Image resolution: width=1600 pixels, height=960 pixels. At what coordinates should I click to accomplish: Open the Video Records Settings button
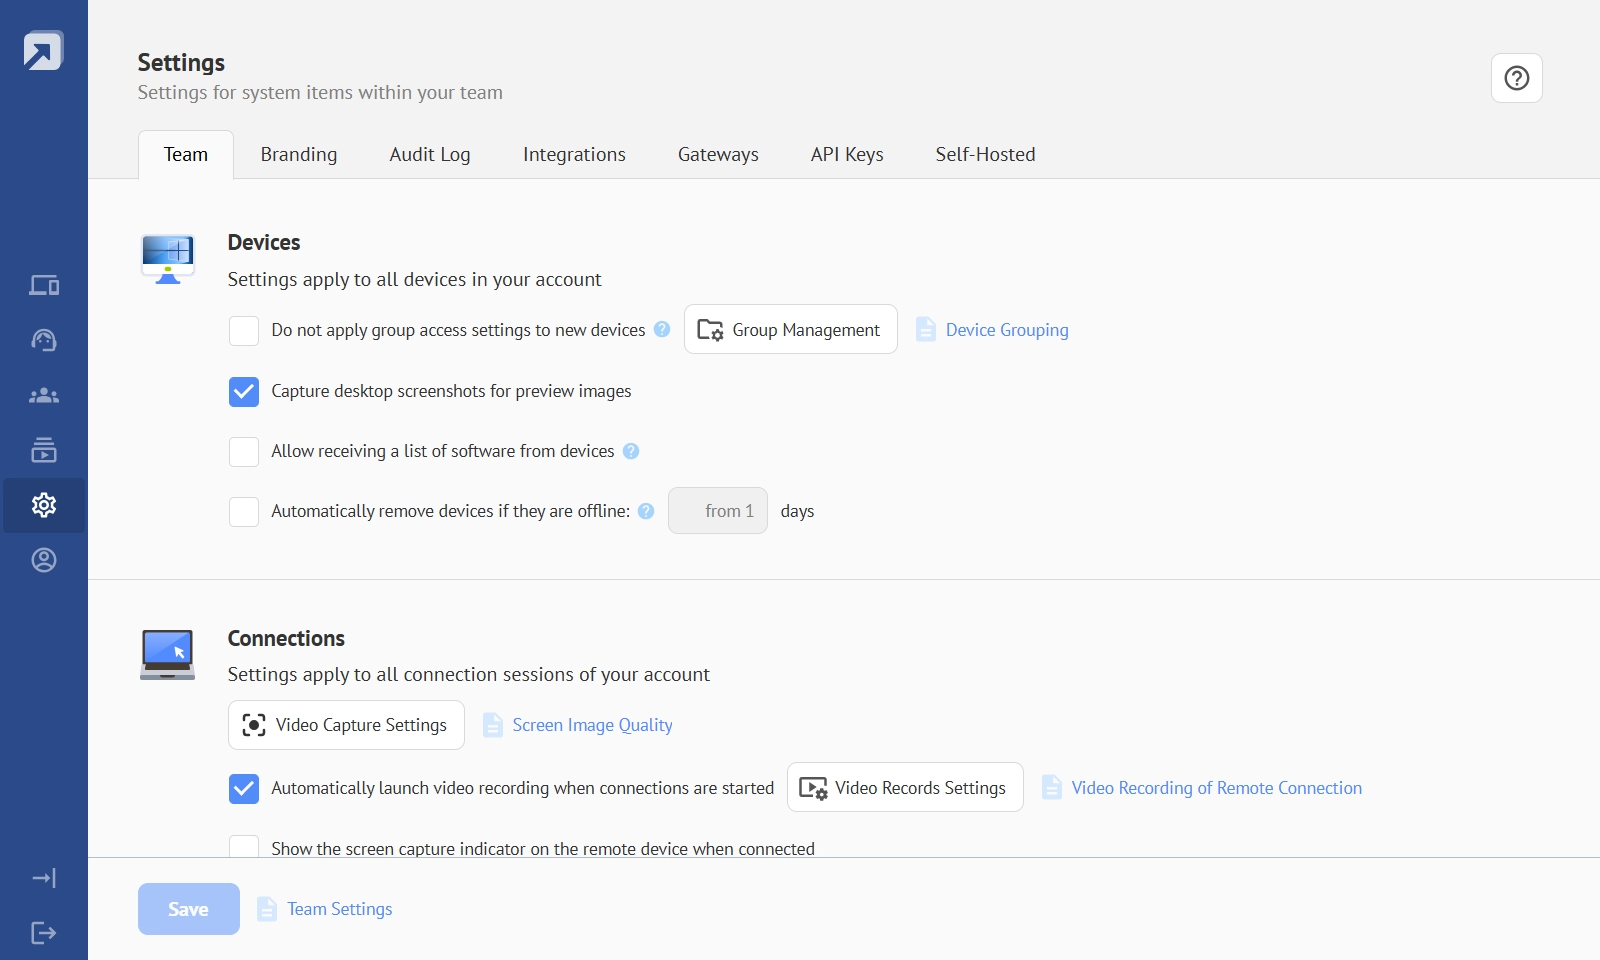[904, 788]
